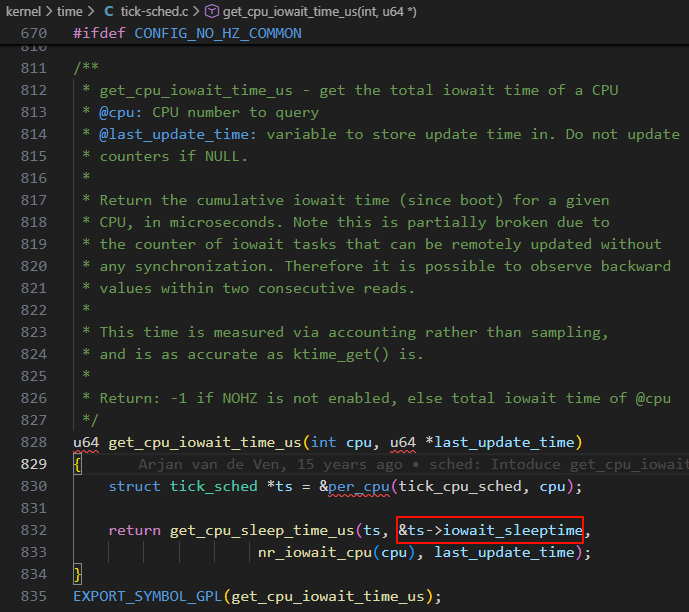
Task: Click line number 829
Action: pyautogui.click(x=34, y=464)
